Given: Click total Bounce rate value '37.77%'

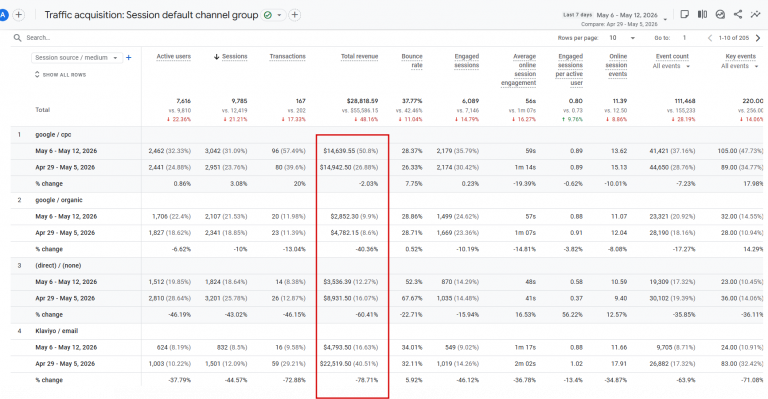Looking at the screenshot, I should 412,101.
